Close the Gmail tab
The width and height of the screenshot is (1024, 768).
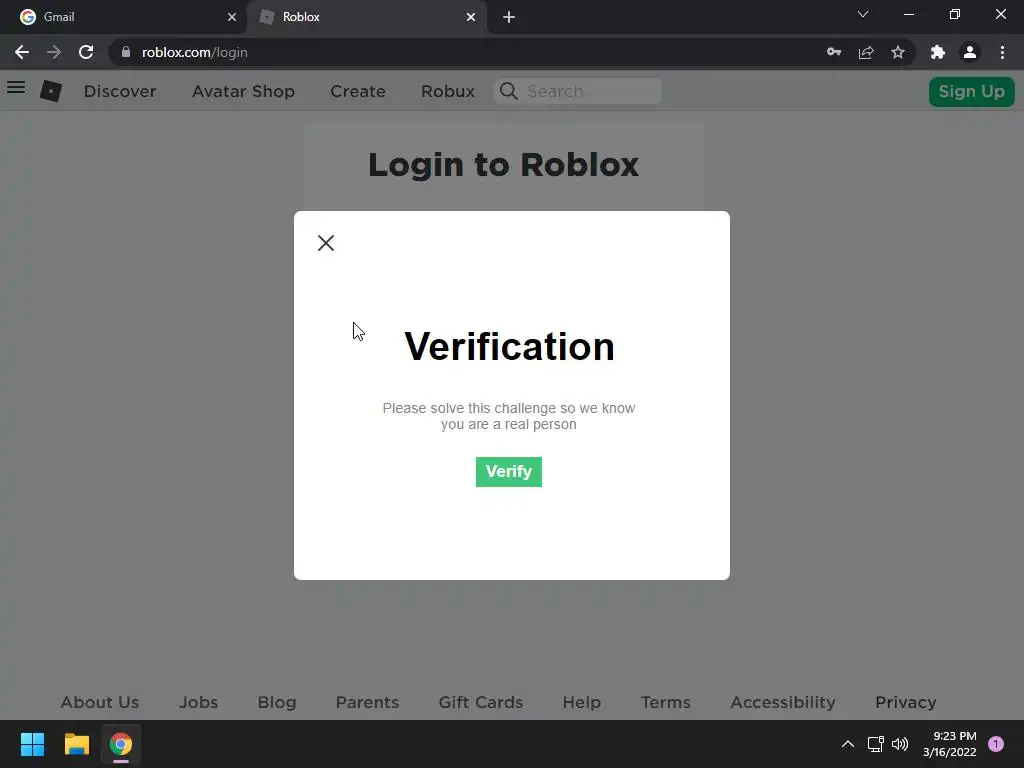pyautogui.click(x=232, y=17)
